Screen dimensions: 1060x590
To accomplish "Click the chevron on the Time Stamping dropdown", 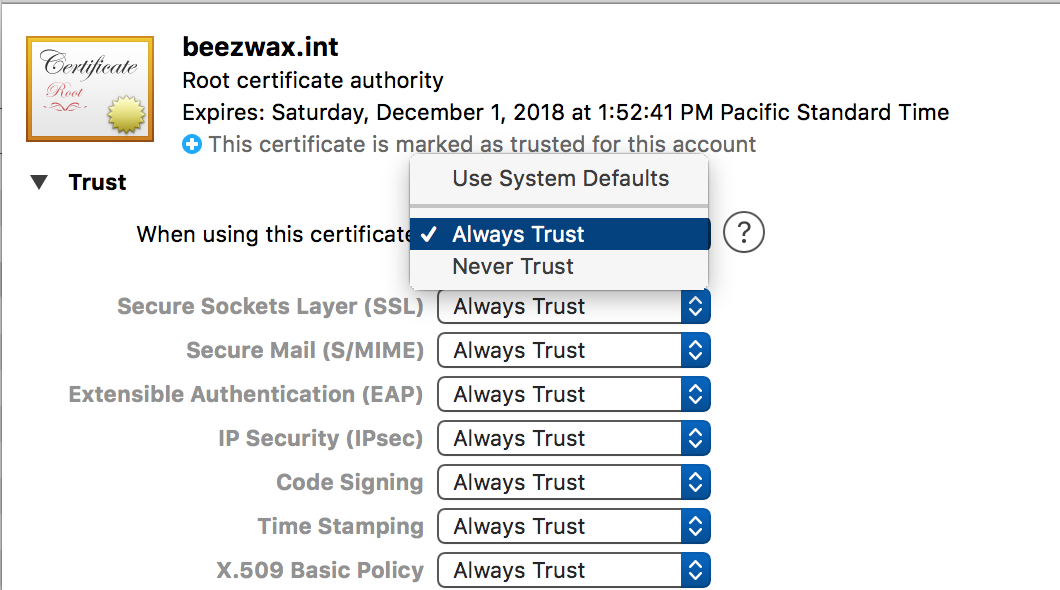I will coord(695,526).
